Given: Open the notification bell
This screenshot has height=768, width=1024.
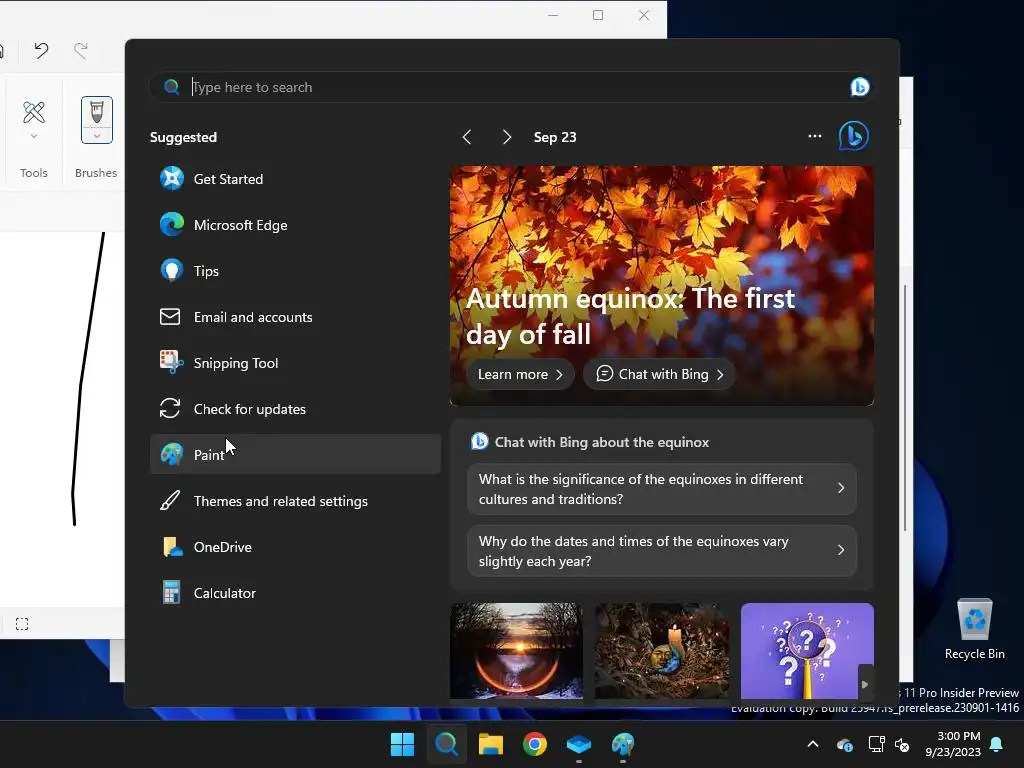Looking at the screenshot, I should 997,744.
